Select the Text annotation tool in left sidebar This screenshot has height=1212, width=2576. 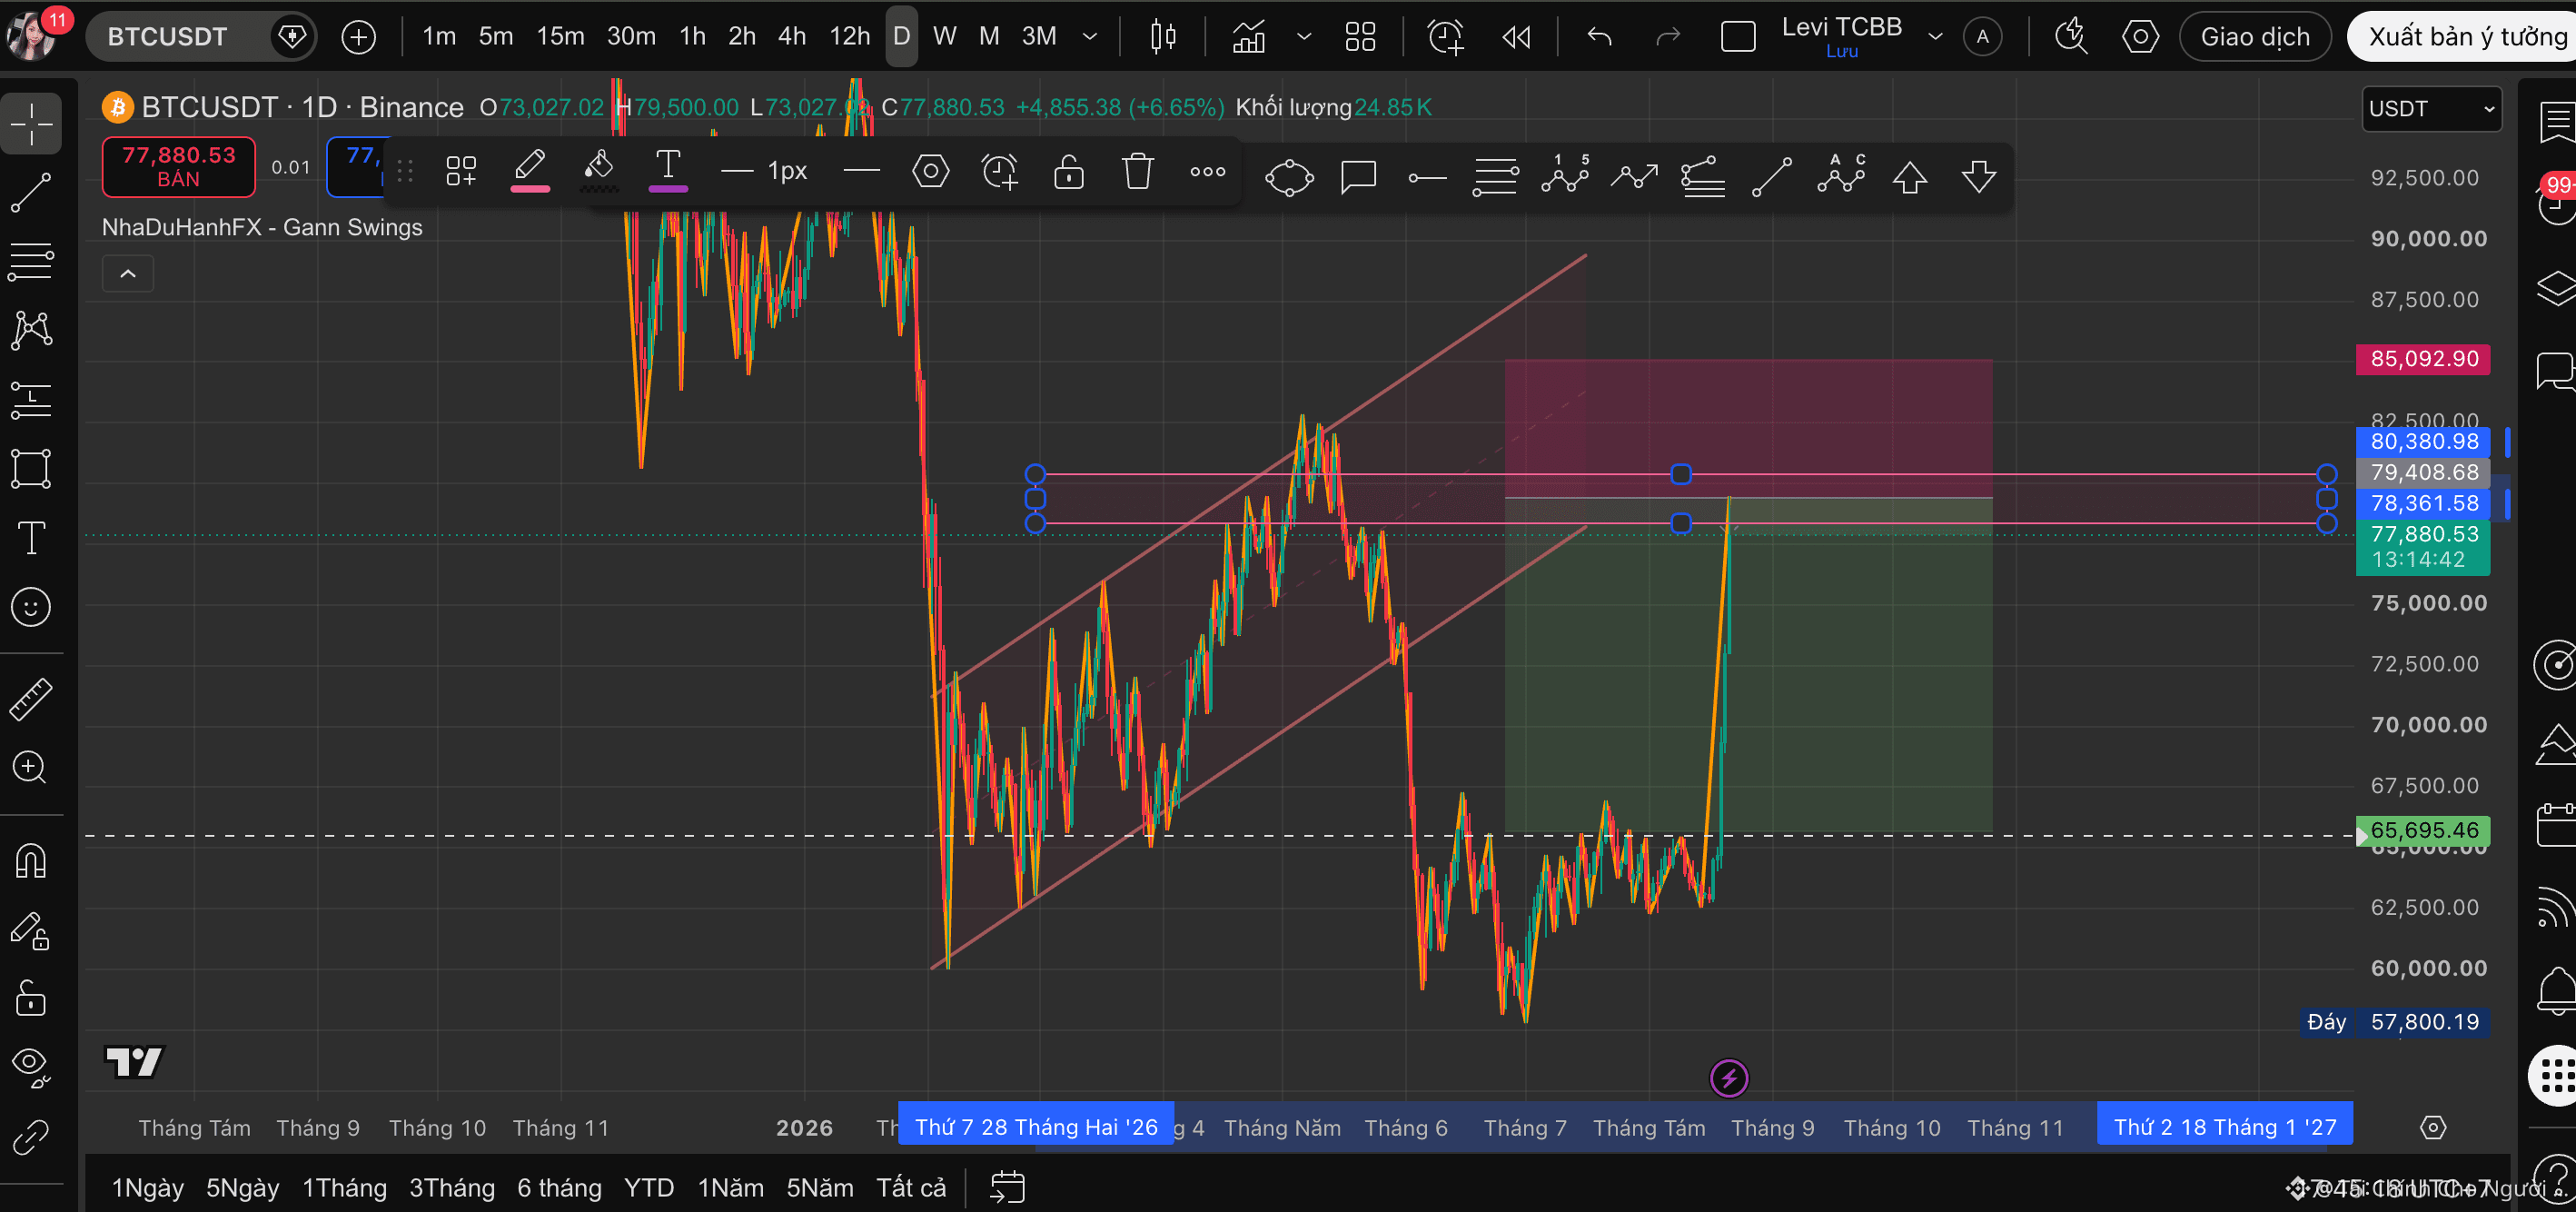tap(31, 538)
